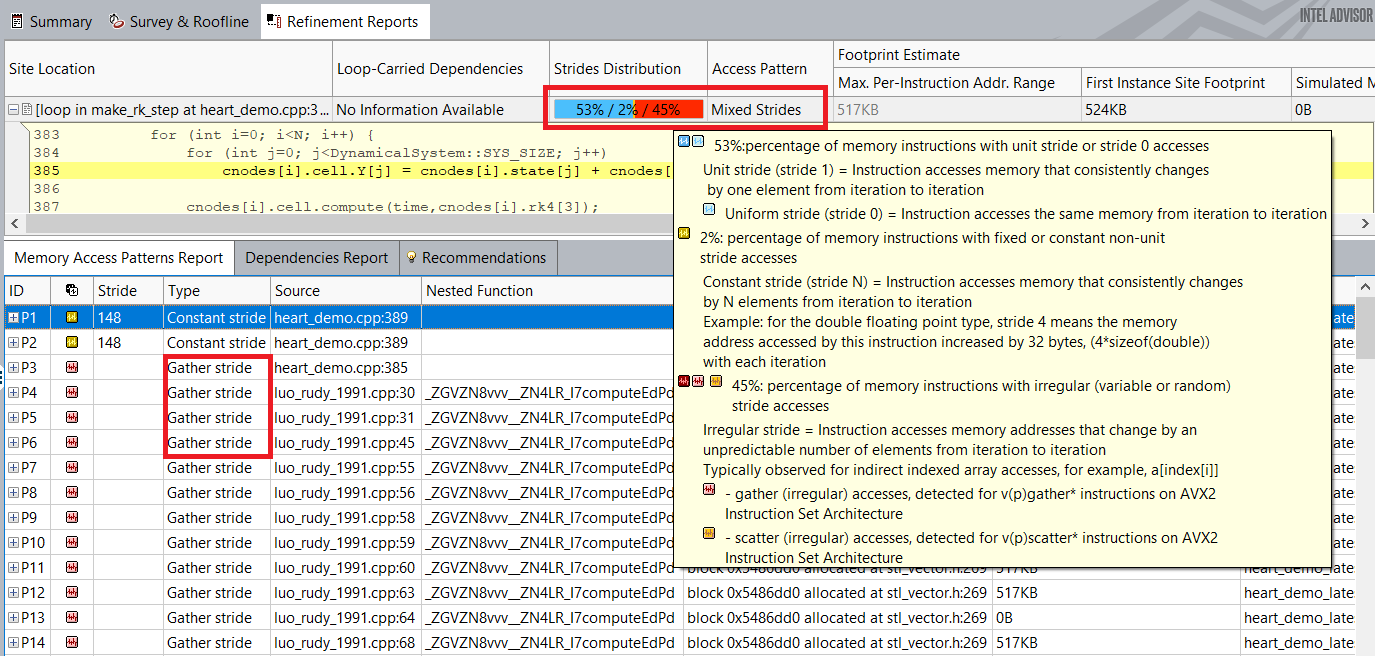Viewport: 1375px width, 656px height.
Task: Click the red gather stride icon for P3
Action: (71, 367)
